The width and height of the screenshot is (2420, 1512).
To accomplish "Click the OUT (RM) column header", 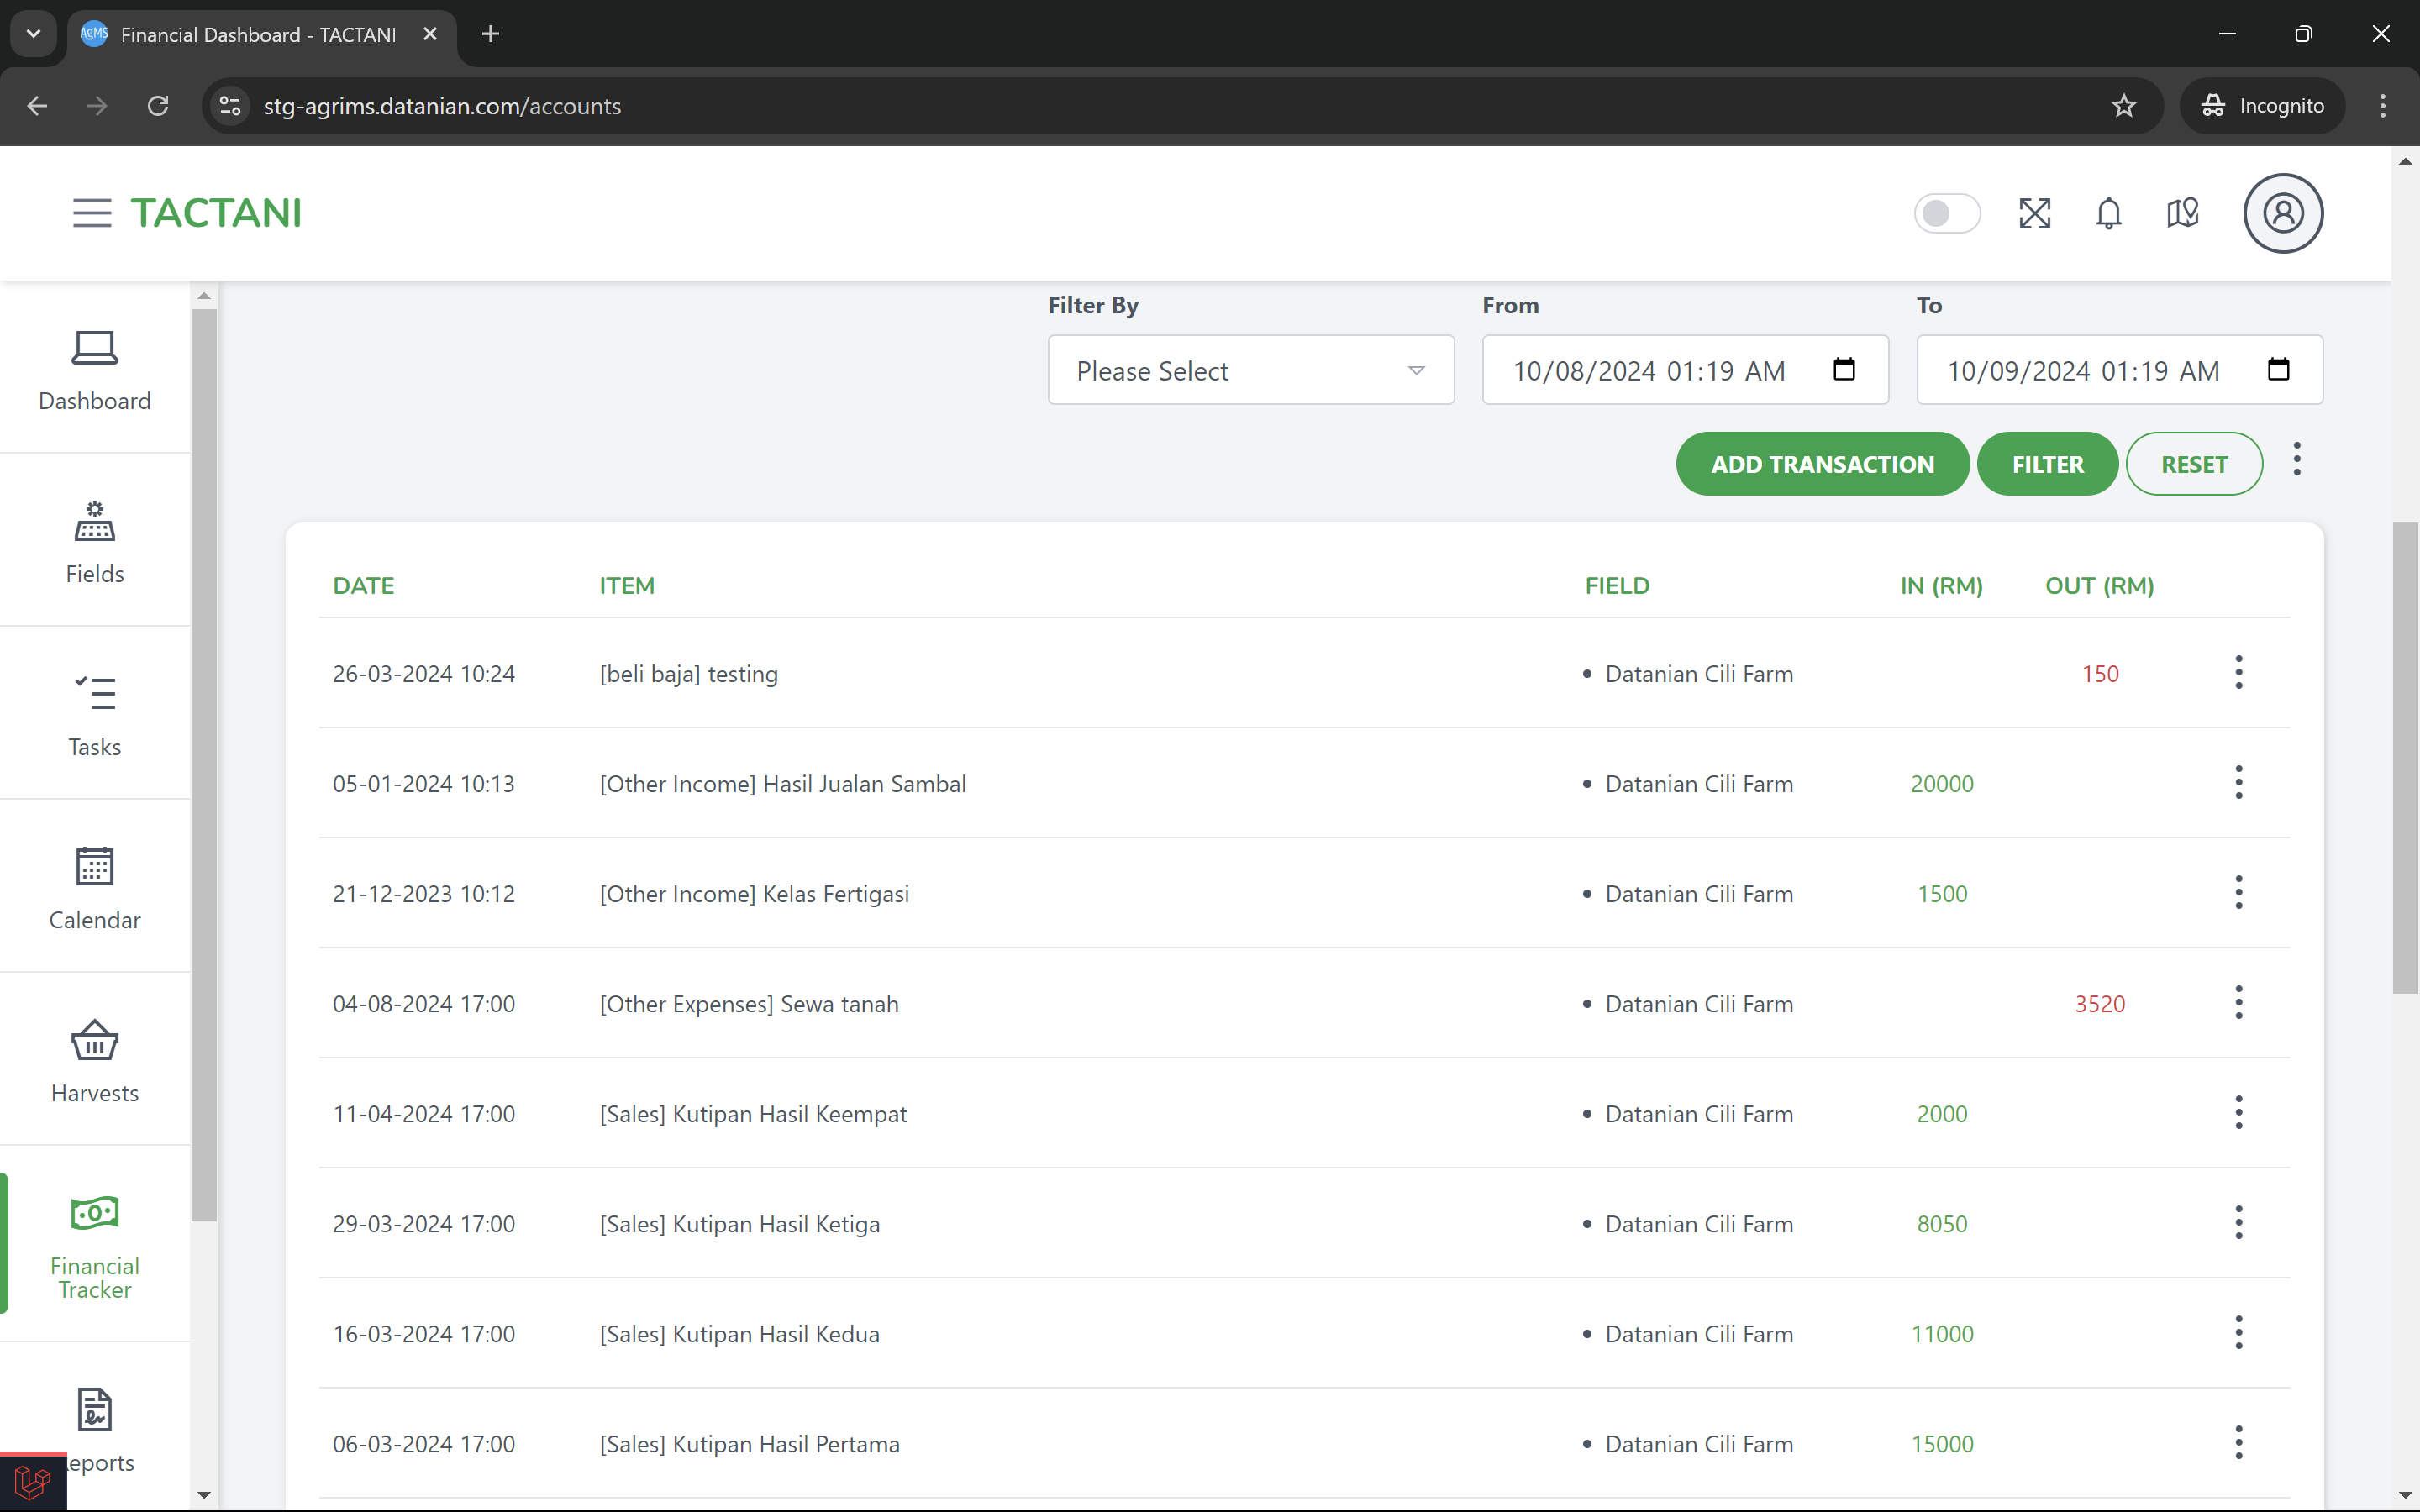I will coord(2099,586).
